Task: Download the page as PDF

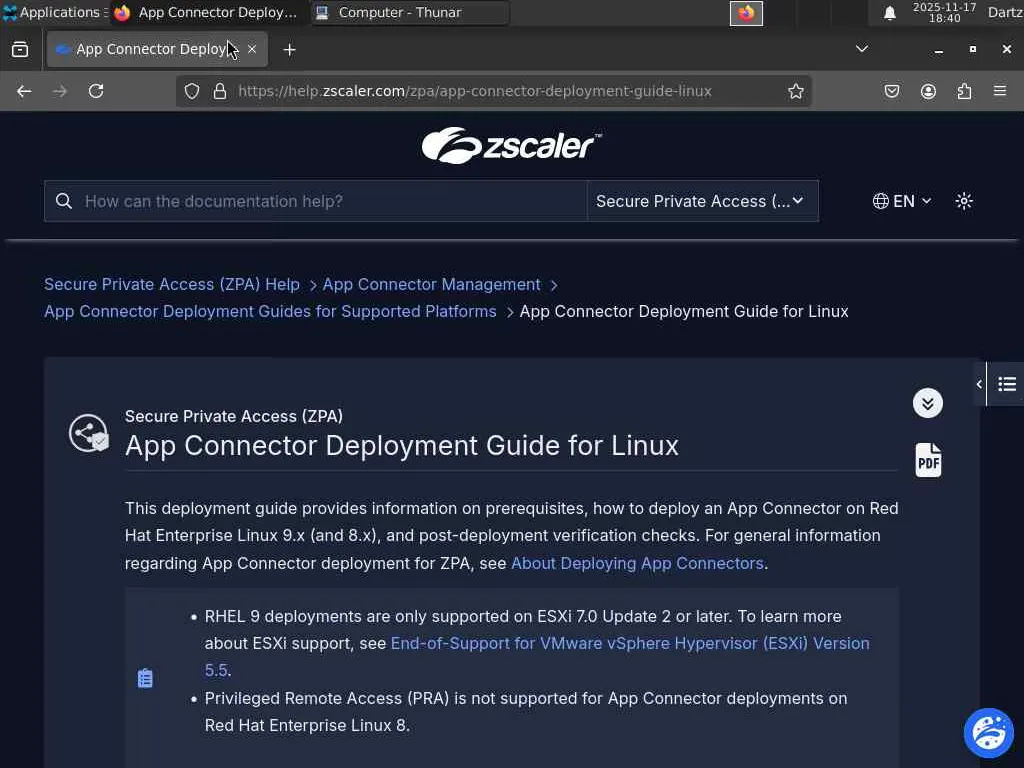Action: [928, 460]
